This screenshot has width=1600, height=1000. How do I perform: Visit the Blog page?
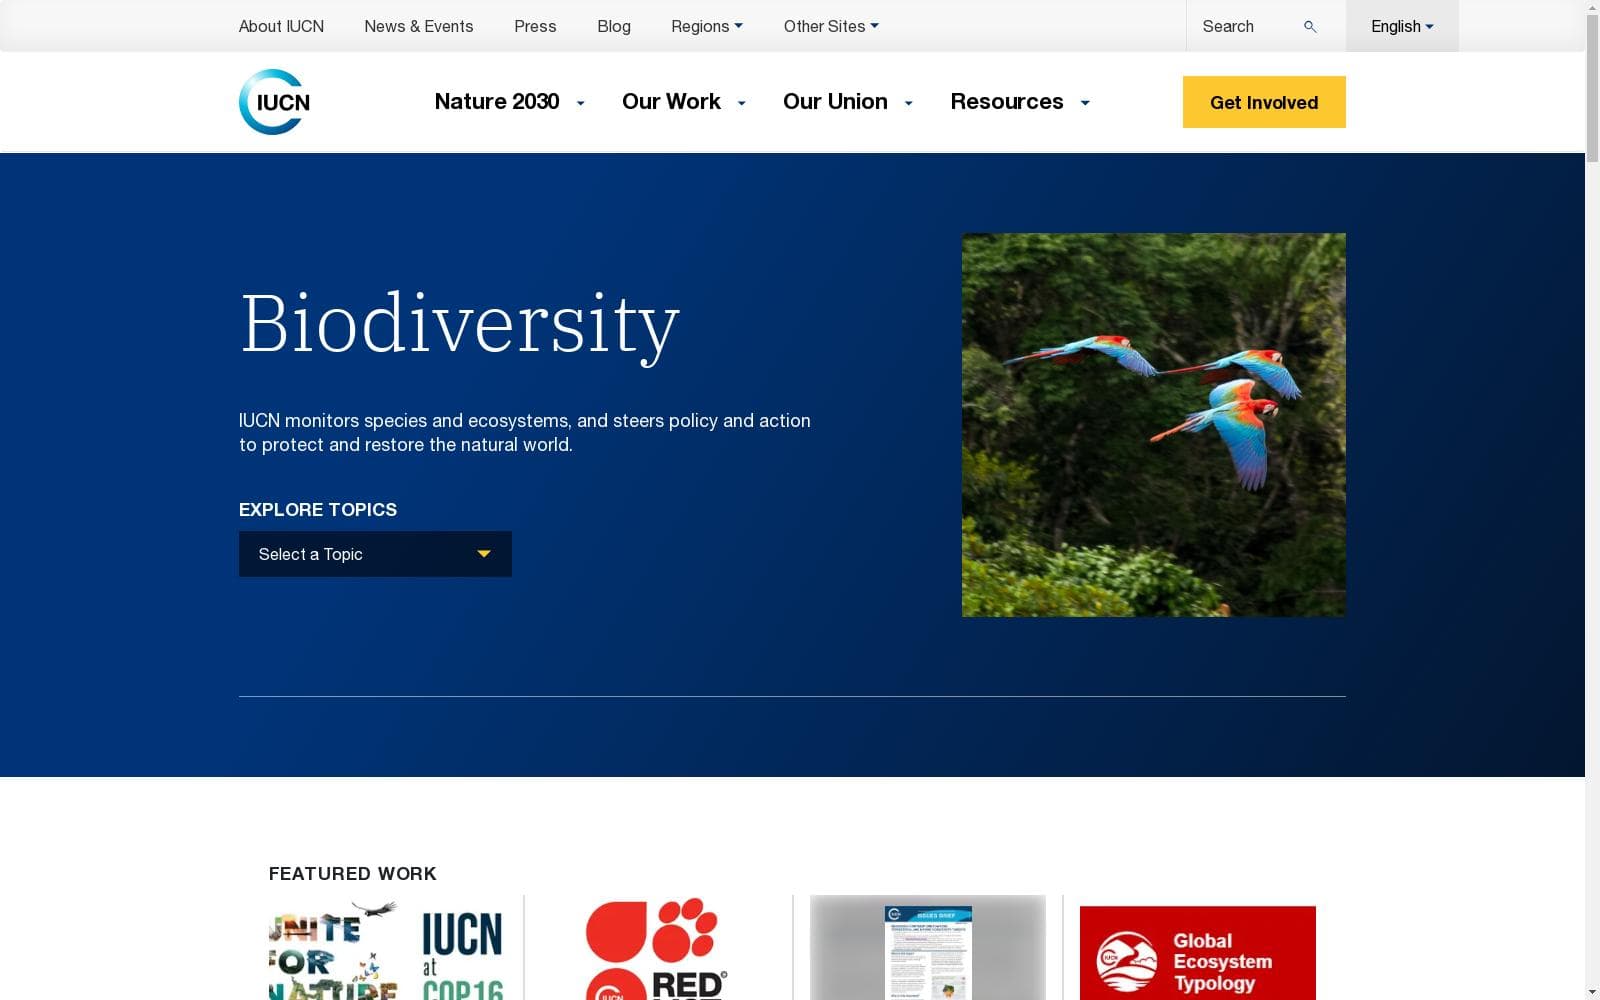614,26
